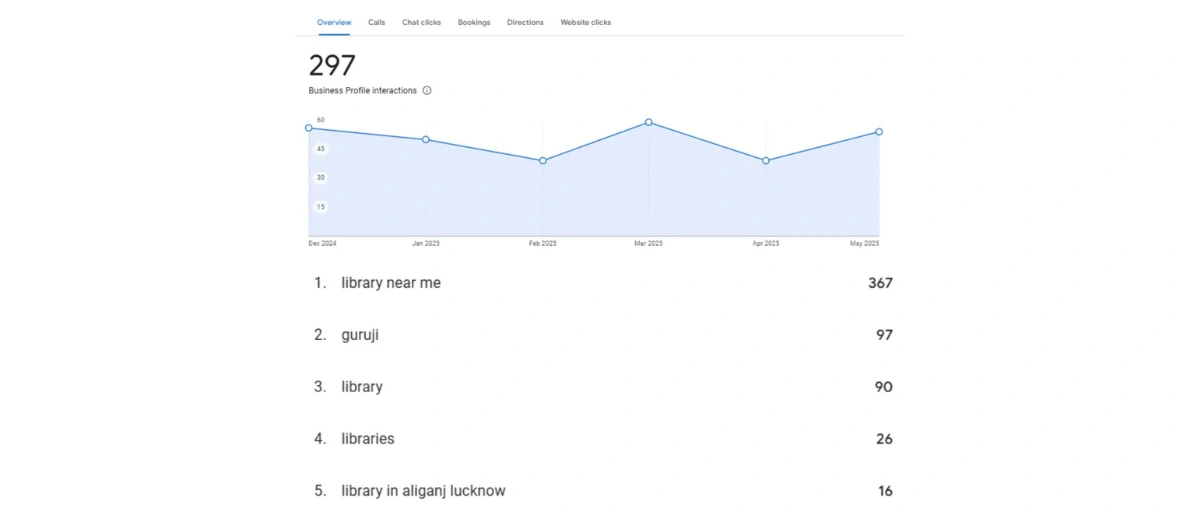Screen dimensions: 1200x518
Task: Select the Feb 2025 data point
Action: [x=543, y=161]
